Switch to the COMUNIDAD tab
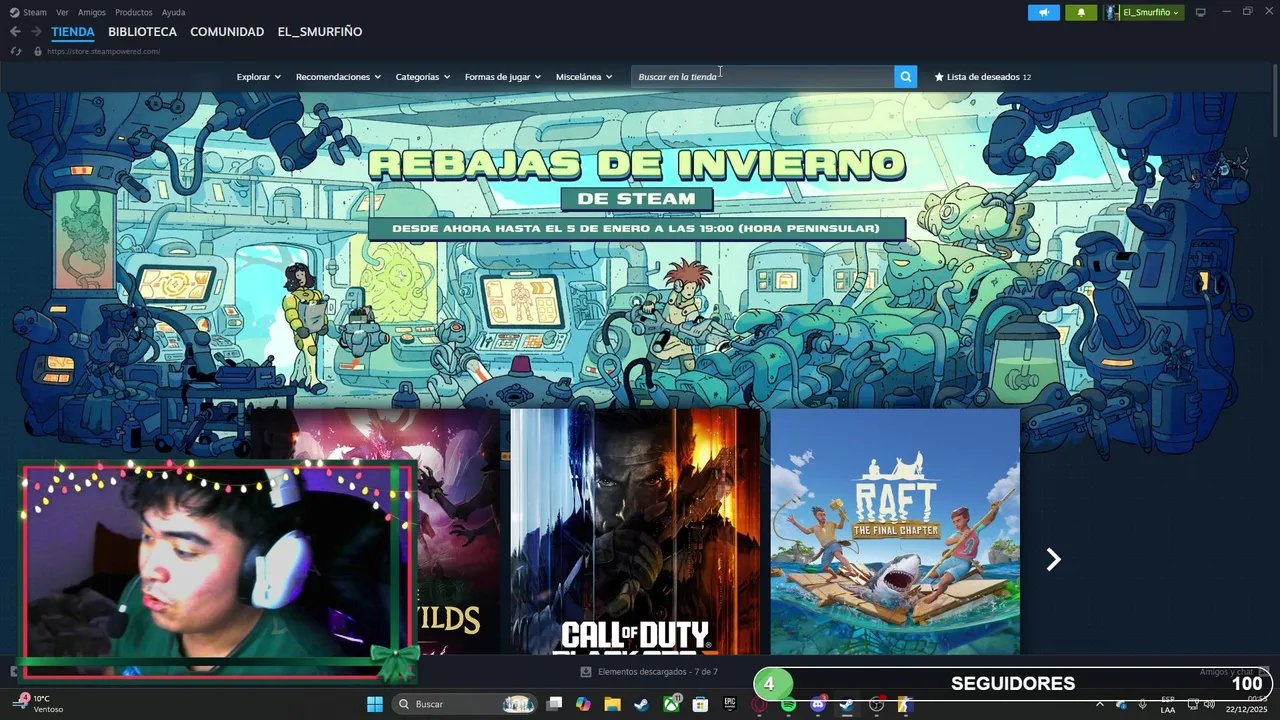 (x=227, y=32)
